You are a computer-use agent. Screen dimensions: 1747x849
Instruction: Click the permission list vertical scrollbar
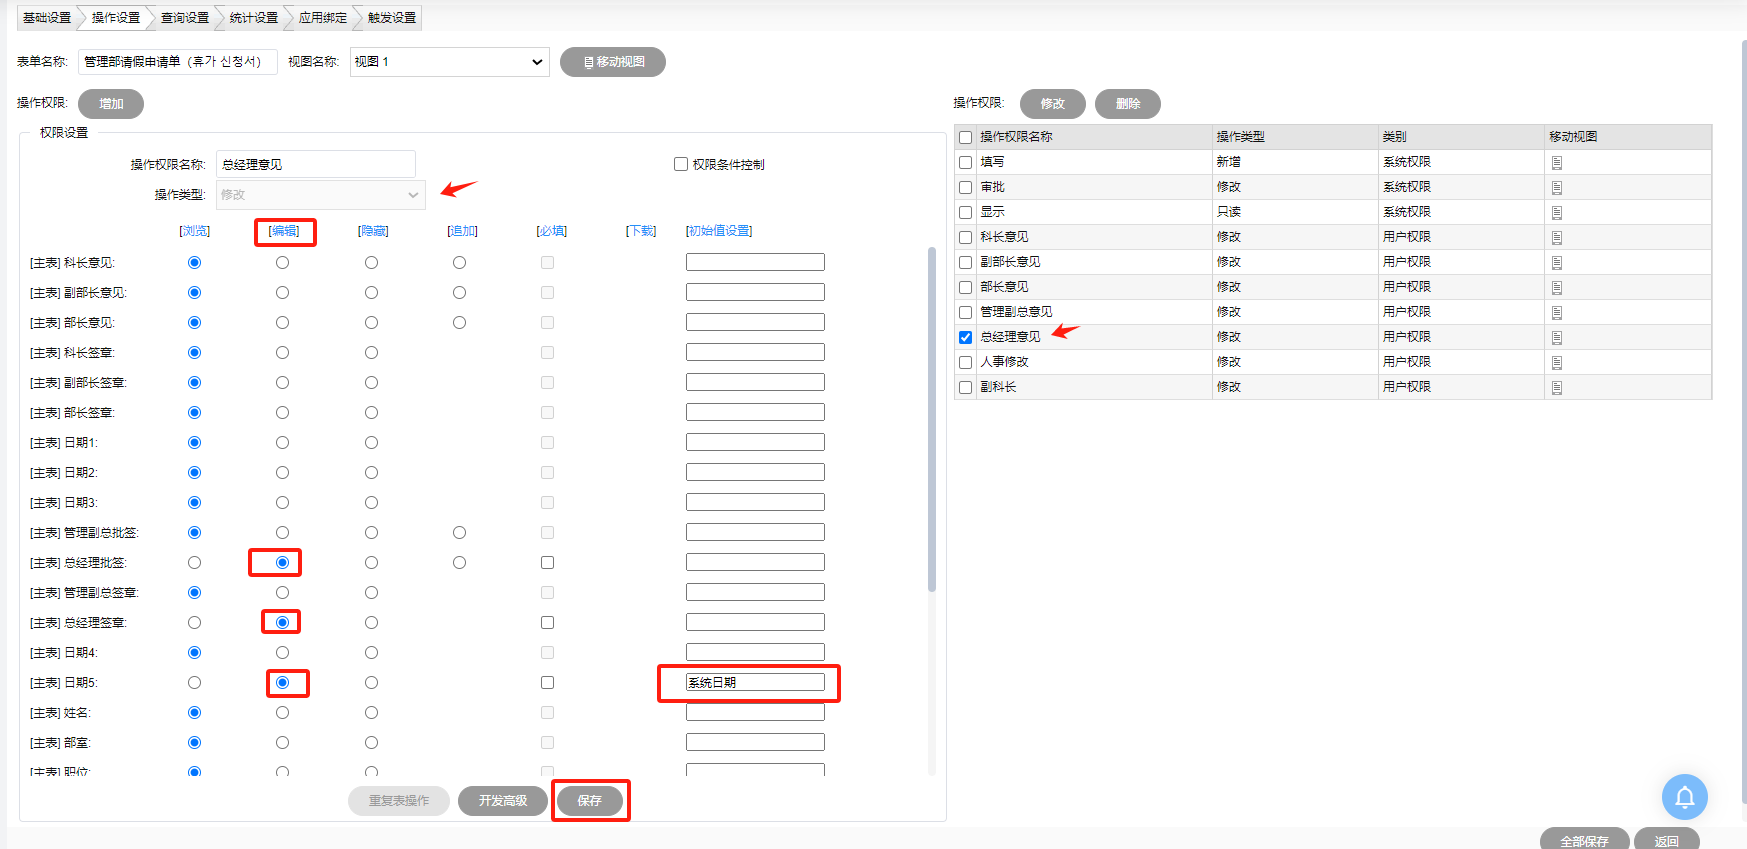[x=932, y=420]
